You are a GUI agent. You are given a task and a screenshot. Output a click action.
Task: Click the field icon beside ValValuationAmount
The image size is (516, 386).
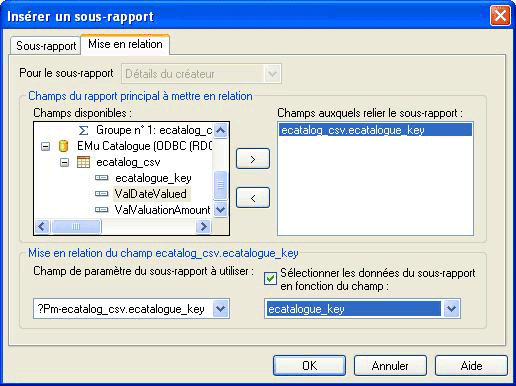(x=102, y=210)
